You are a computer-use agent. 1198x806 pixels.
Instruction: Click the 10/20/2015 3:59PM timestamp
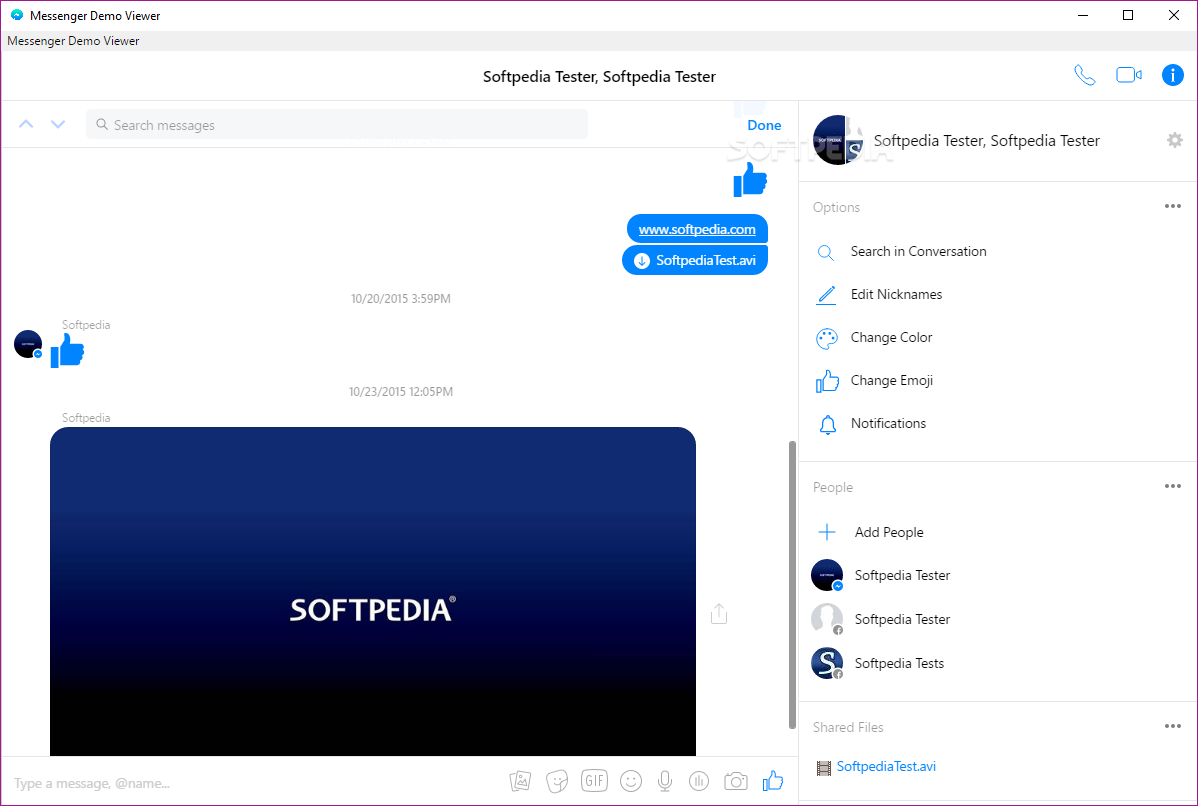400,299
